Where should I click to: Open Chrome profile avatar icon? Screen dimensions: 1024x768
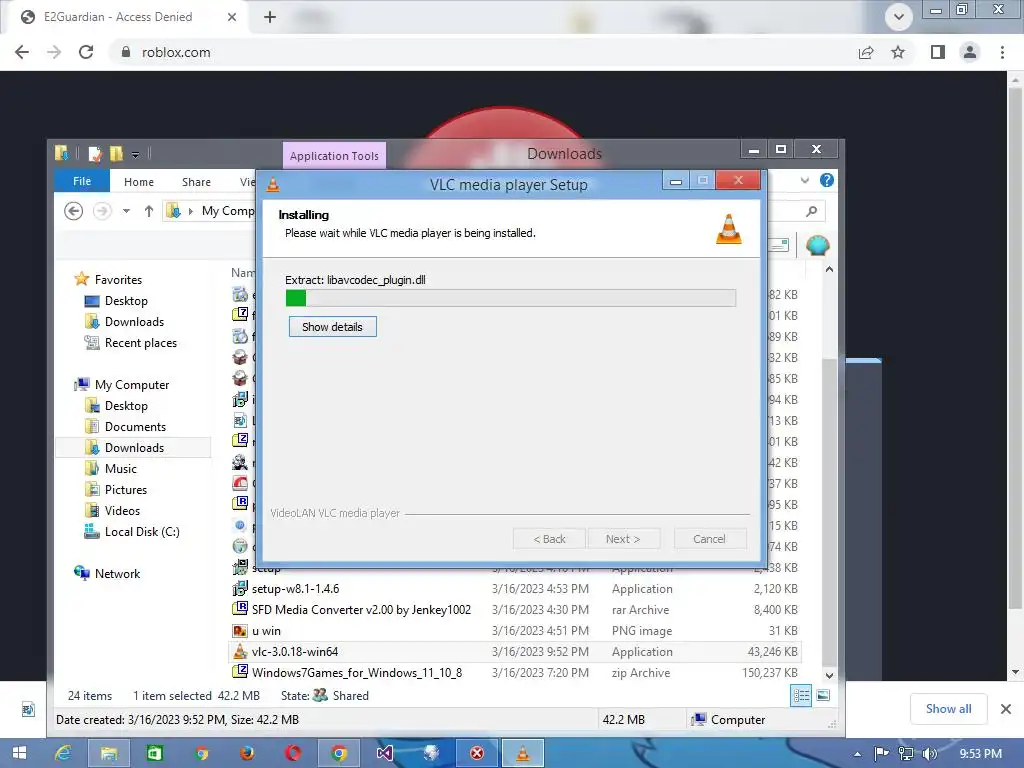click(970, 52)
